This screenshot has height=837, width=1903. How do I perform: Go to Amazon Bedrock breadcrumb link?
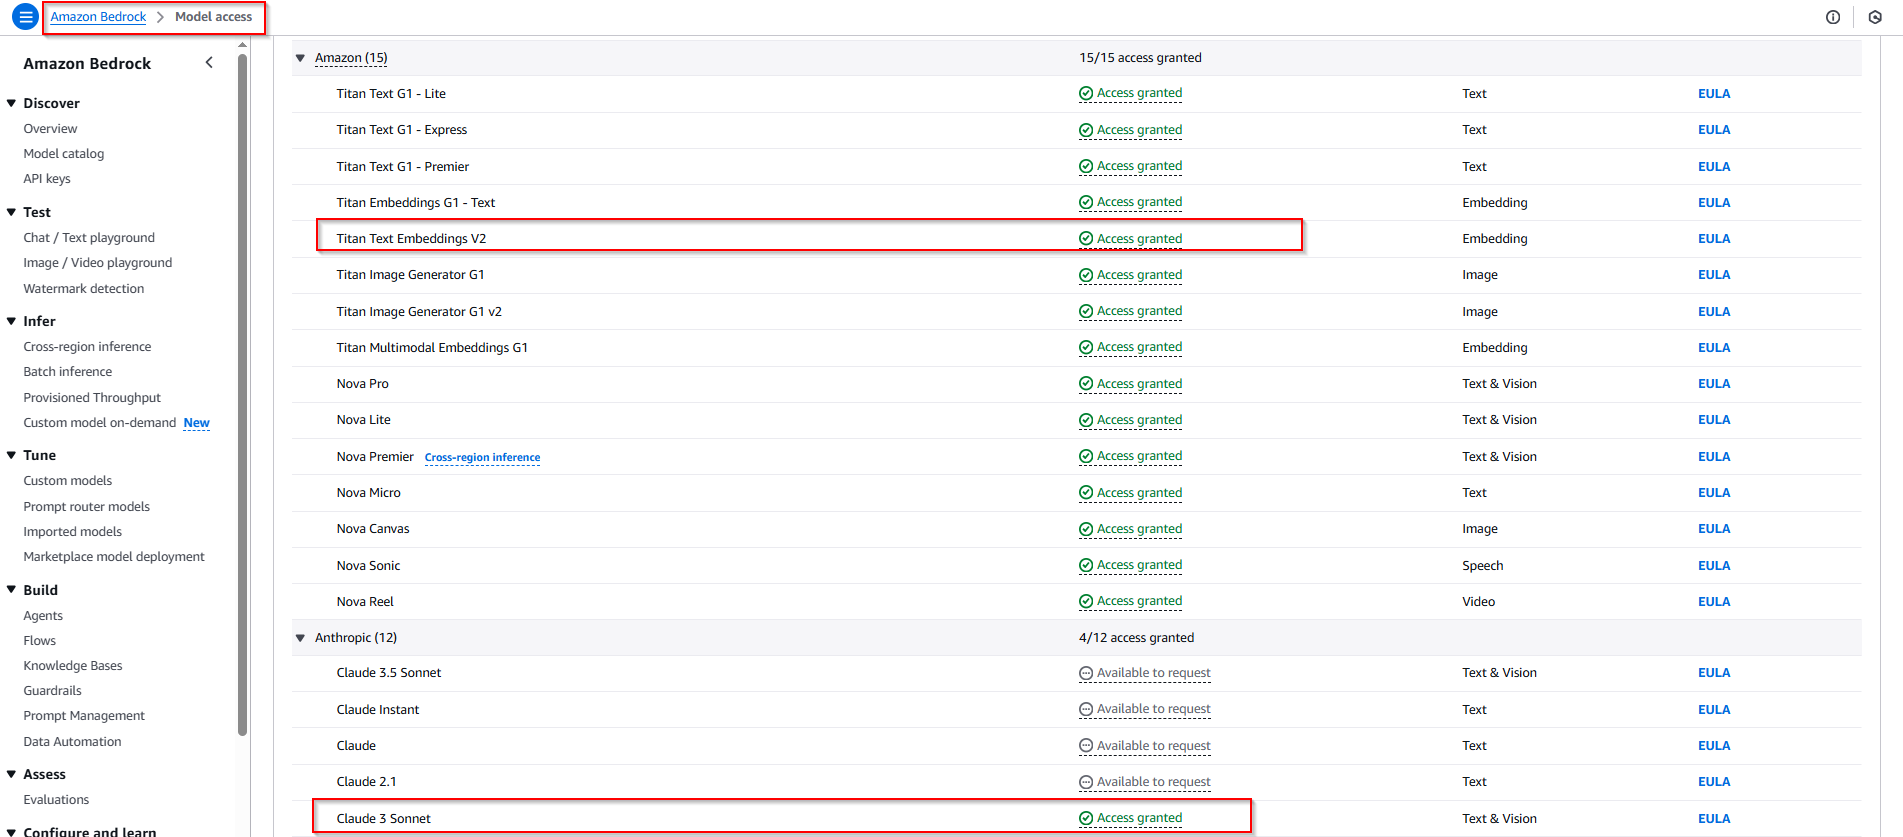(x=98, y=17)
